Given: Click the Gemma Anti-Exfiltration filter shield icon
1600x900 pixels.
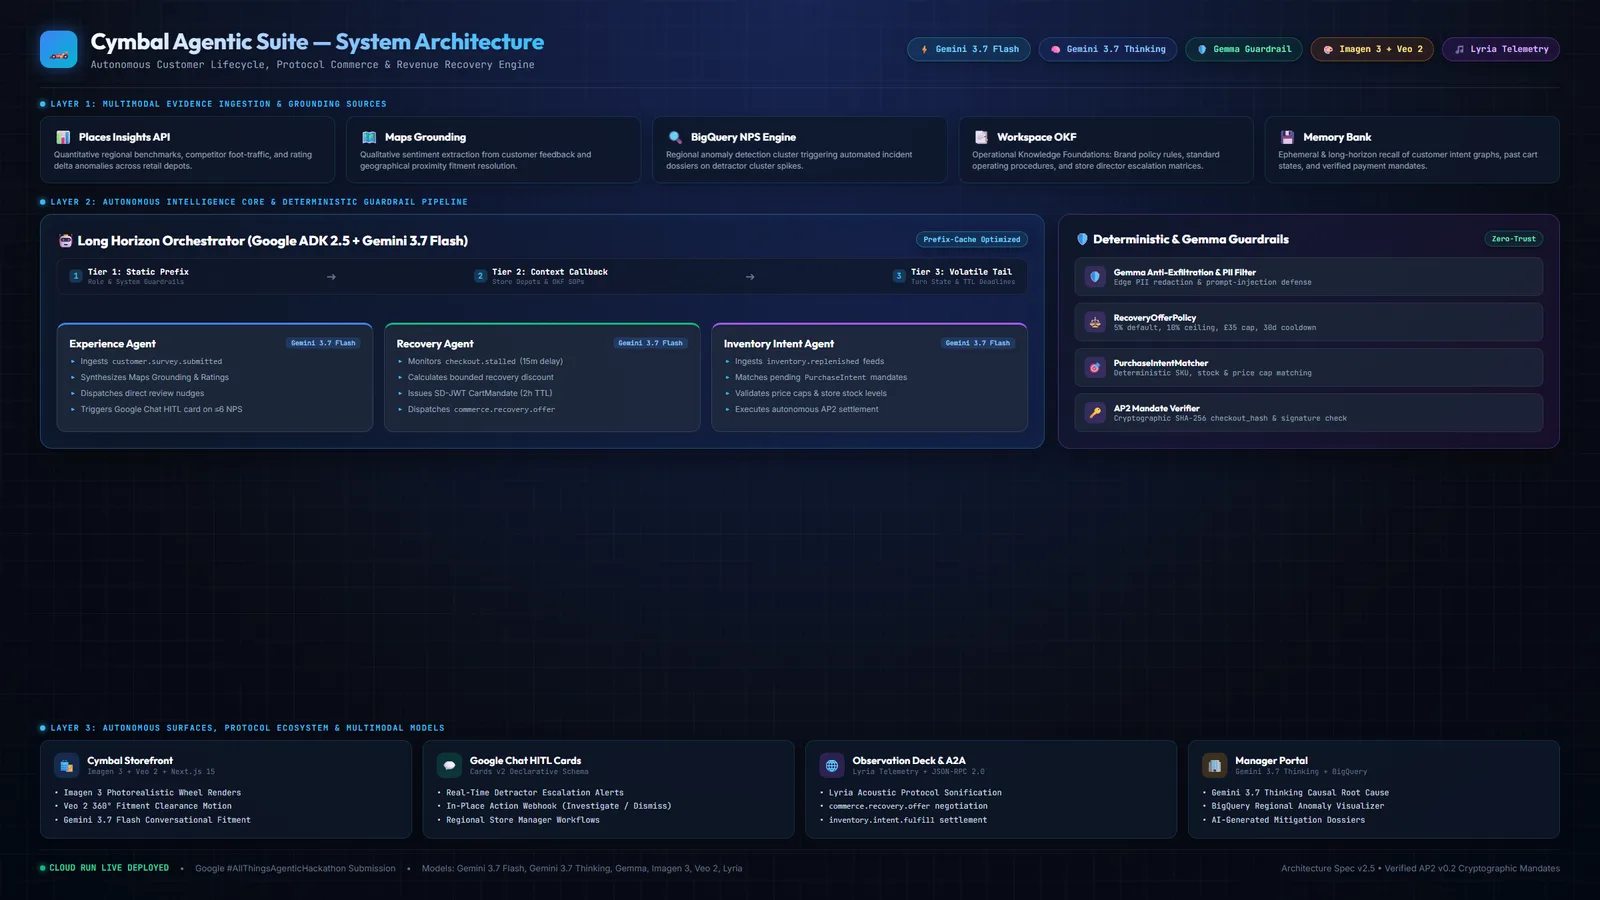Looking at the screenshot, I should pyautogui.click(x=1095, y=277).
